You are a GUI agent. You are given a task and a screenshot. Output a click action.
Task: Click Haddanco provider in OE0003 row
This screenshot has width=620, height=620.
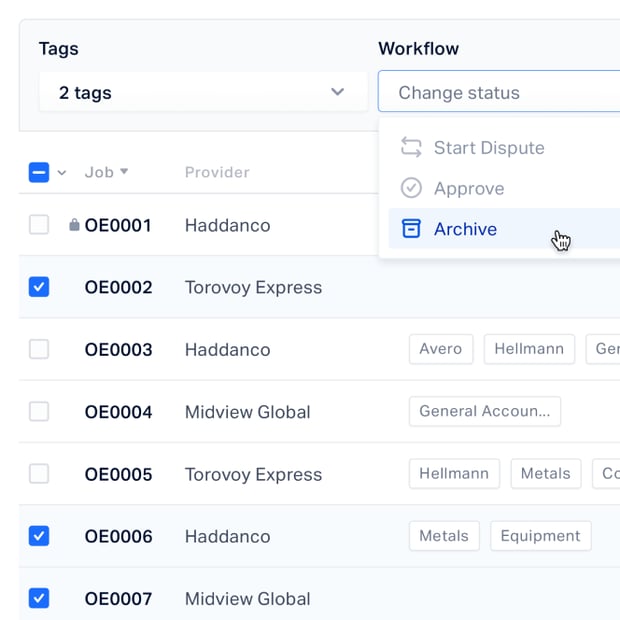(228, 350)
